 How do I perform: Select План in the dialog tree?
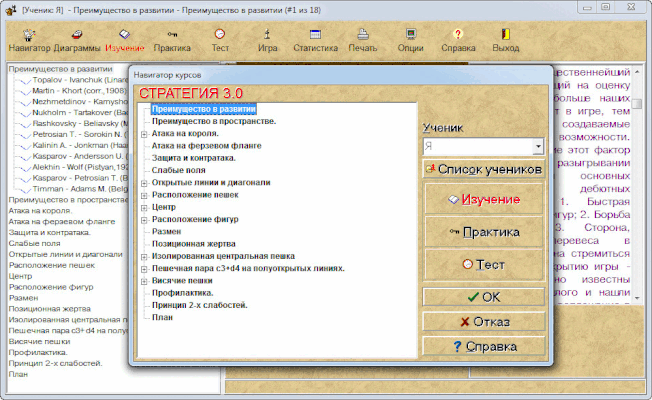tap(162, 318)
